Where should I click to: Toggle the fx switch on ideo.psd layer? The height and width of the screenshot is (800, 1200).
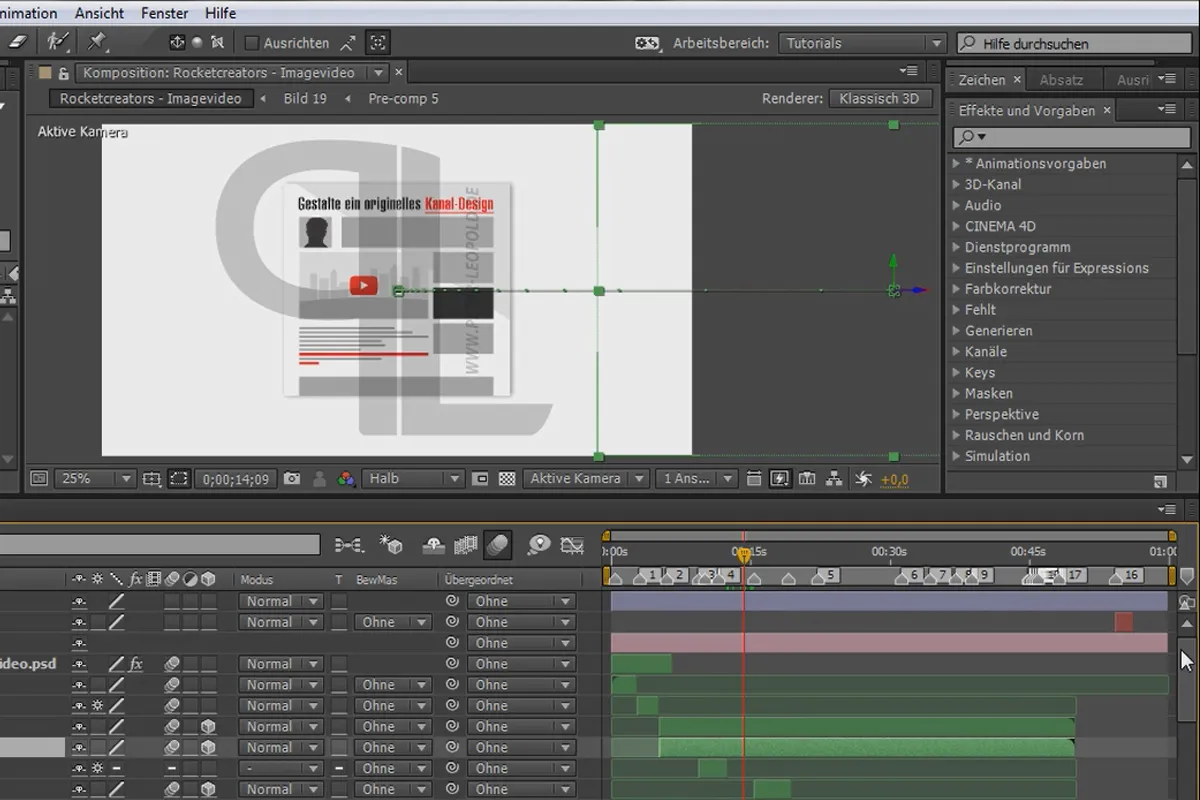pos(136,664)
